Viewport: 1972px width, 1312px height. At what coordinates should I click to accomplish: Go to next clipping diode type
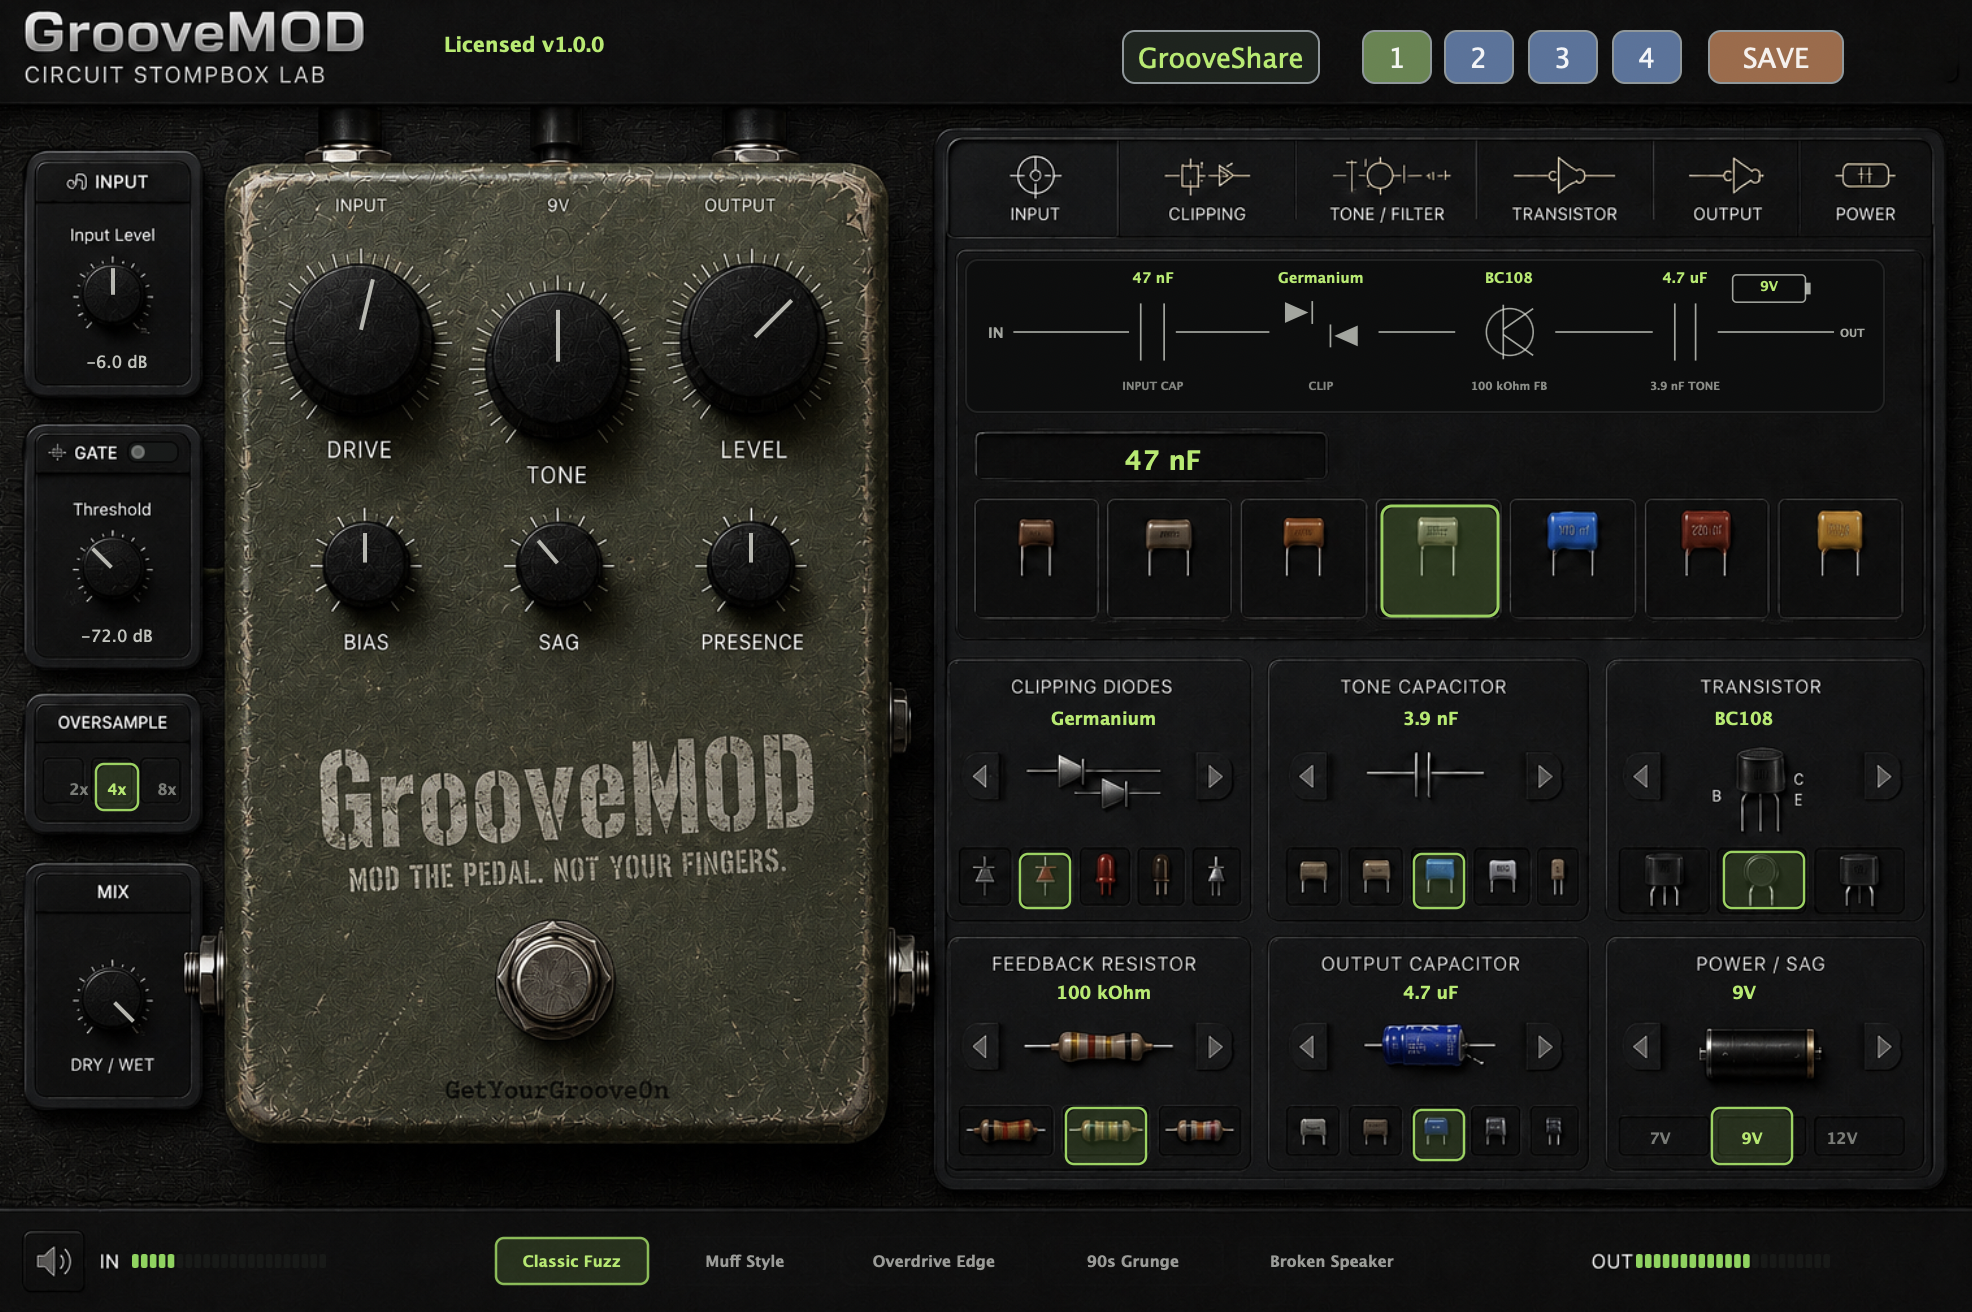pyautogui.click(x=1214, y=776)
